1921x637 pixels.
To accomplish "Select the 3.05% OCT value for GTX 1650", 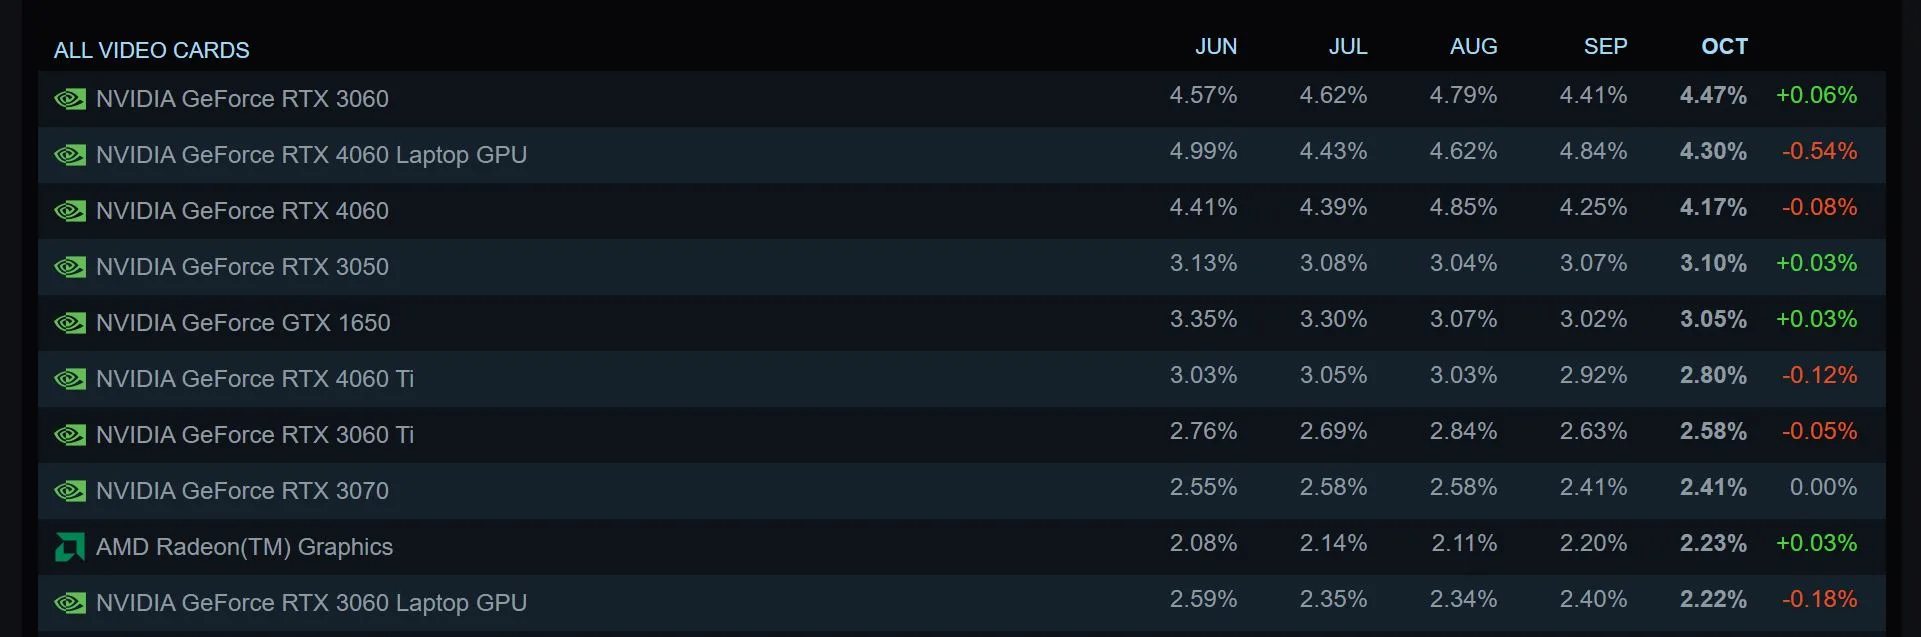I will (1712, 320).
